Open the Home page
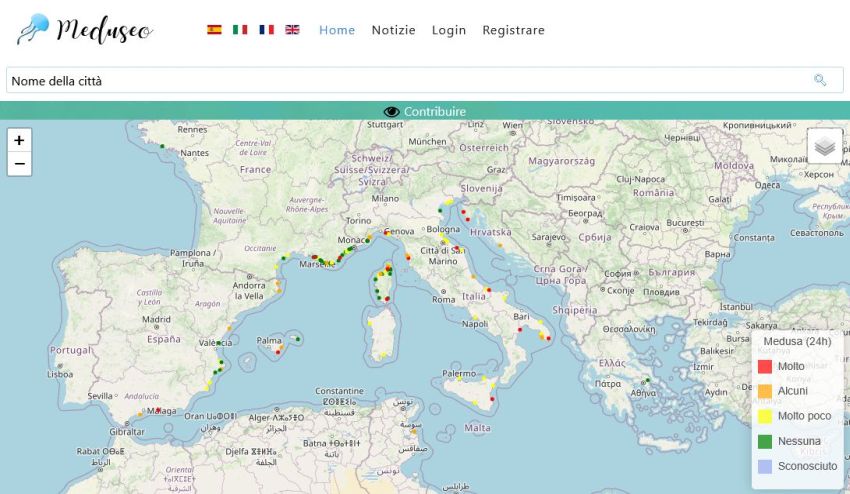Image resolution: width=850 pixels, height=494 pixels. (337, 30)
